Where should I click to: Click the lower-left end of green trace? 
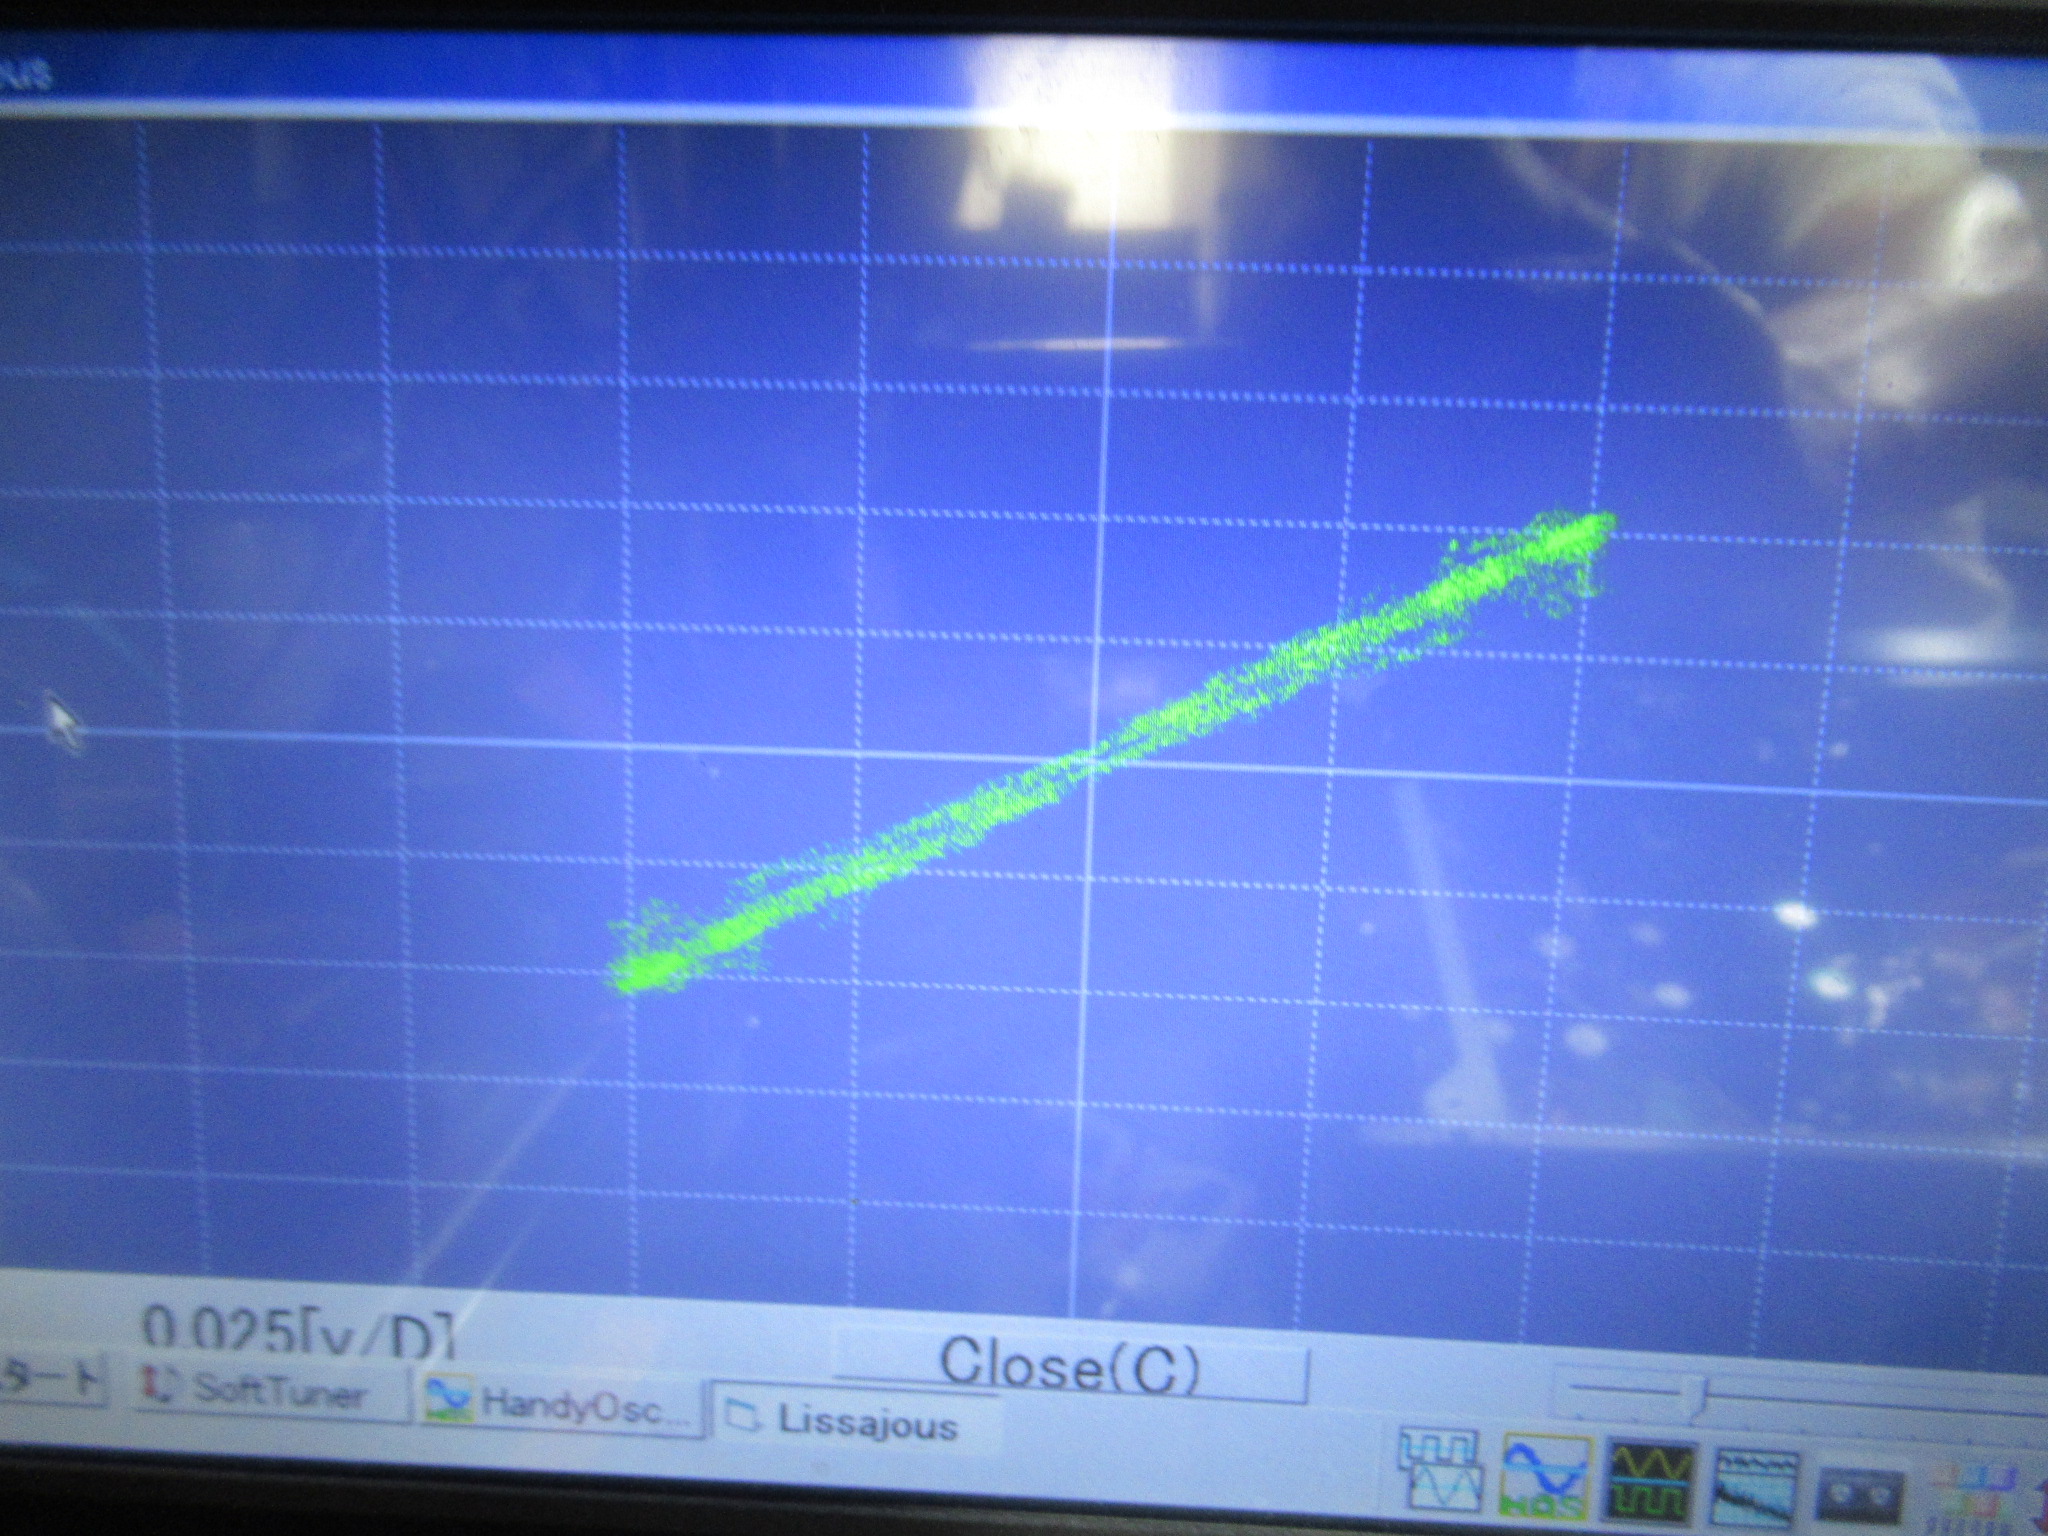[x=630, y=975]
